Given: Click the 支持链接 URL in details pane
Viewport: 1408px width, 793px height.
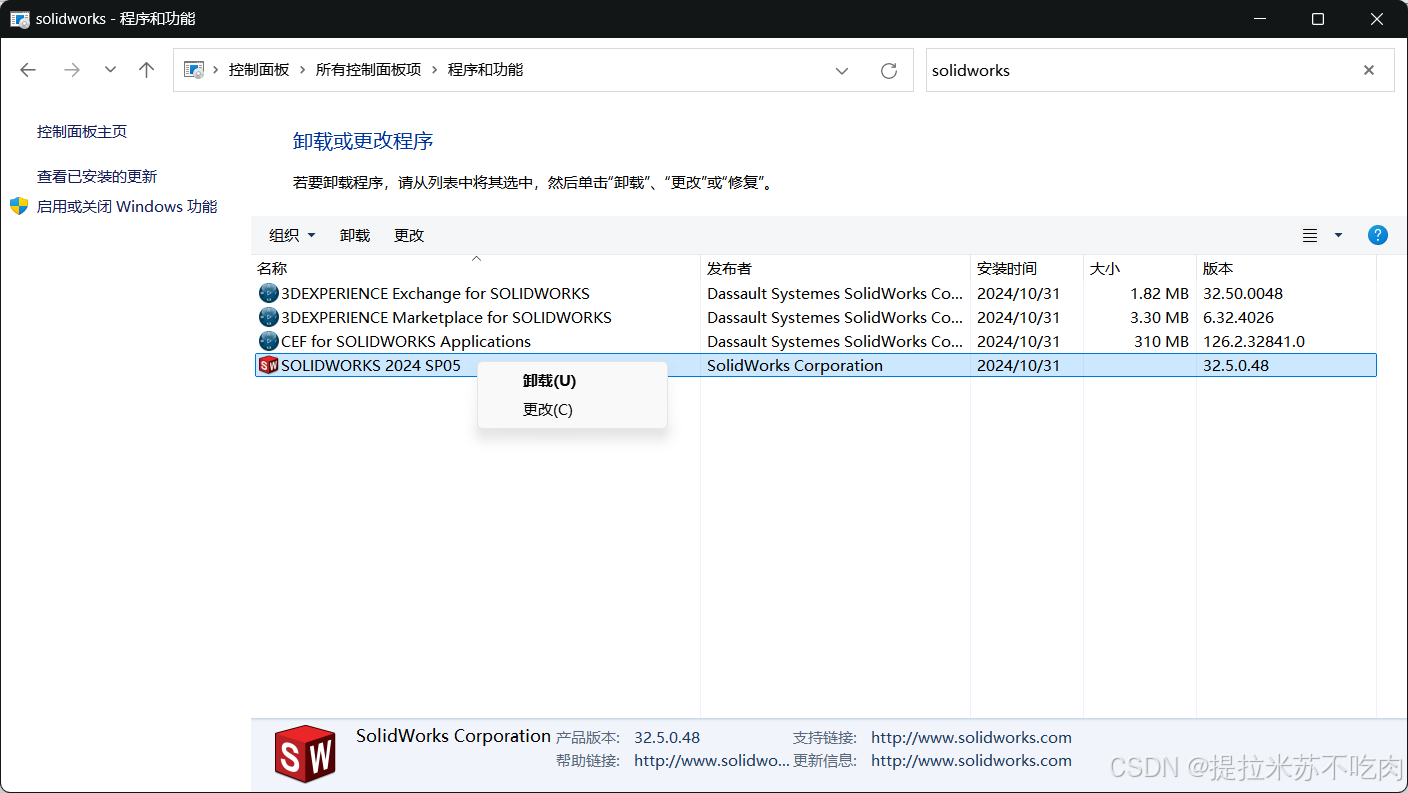Looking at the screenshot, I should click(971, 738).
